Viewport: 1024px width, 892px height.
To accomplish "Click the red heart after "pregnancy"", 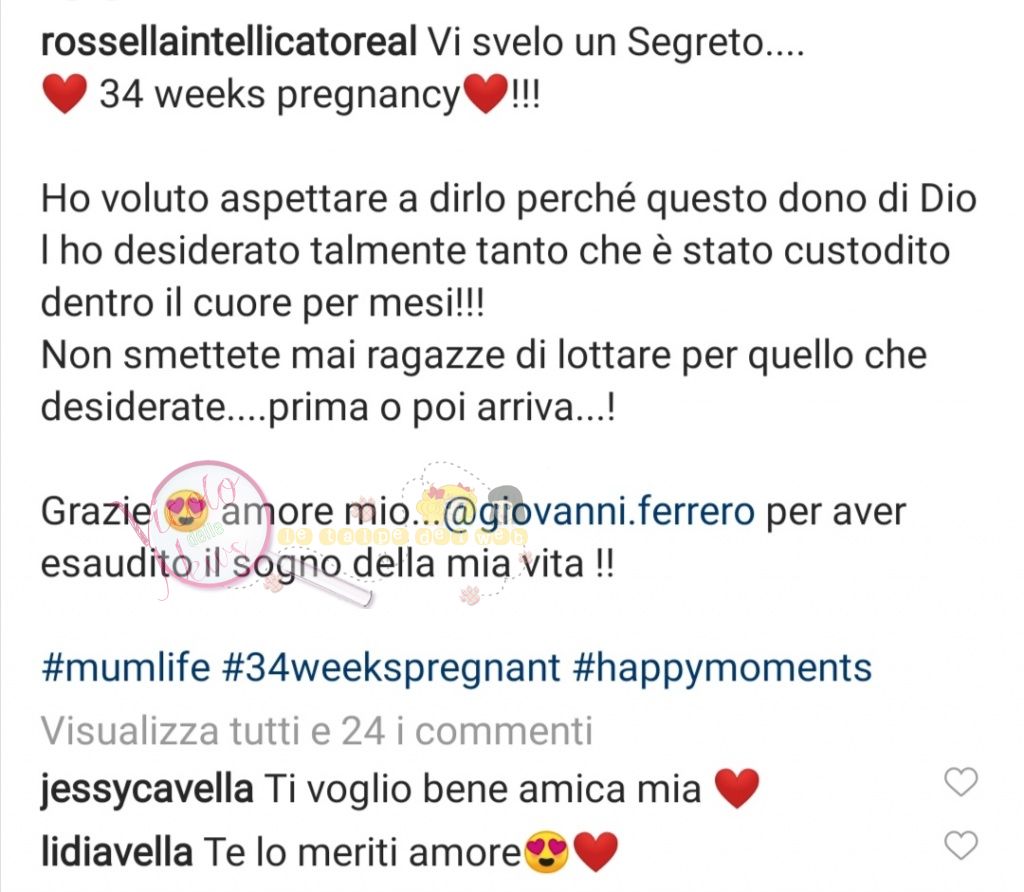I will 485,93.
